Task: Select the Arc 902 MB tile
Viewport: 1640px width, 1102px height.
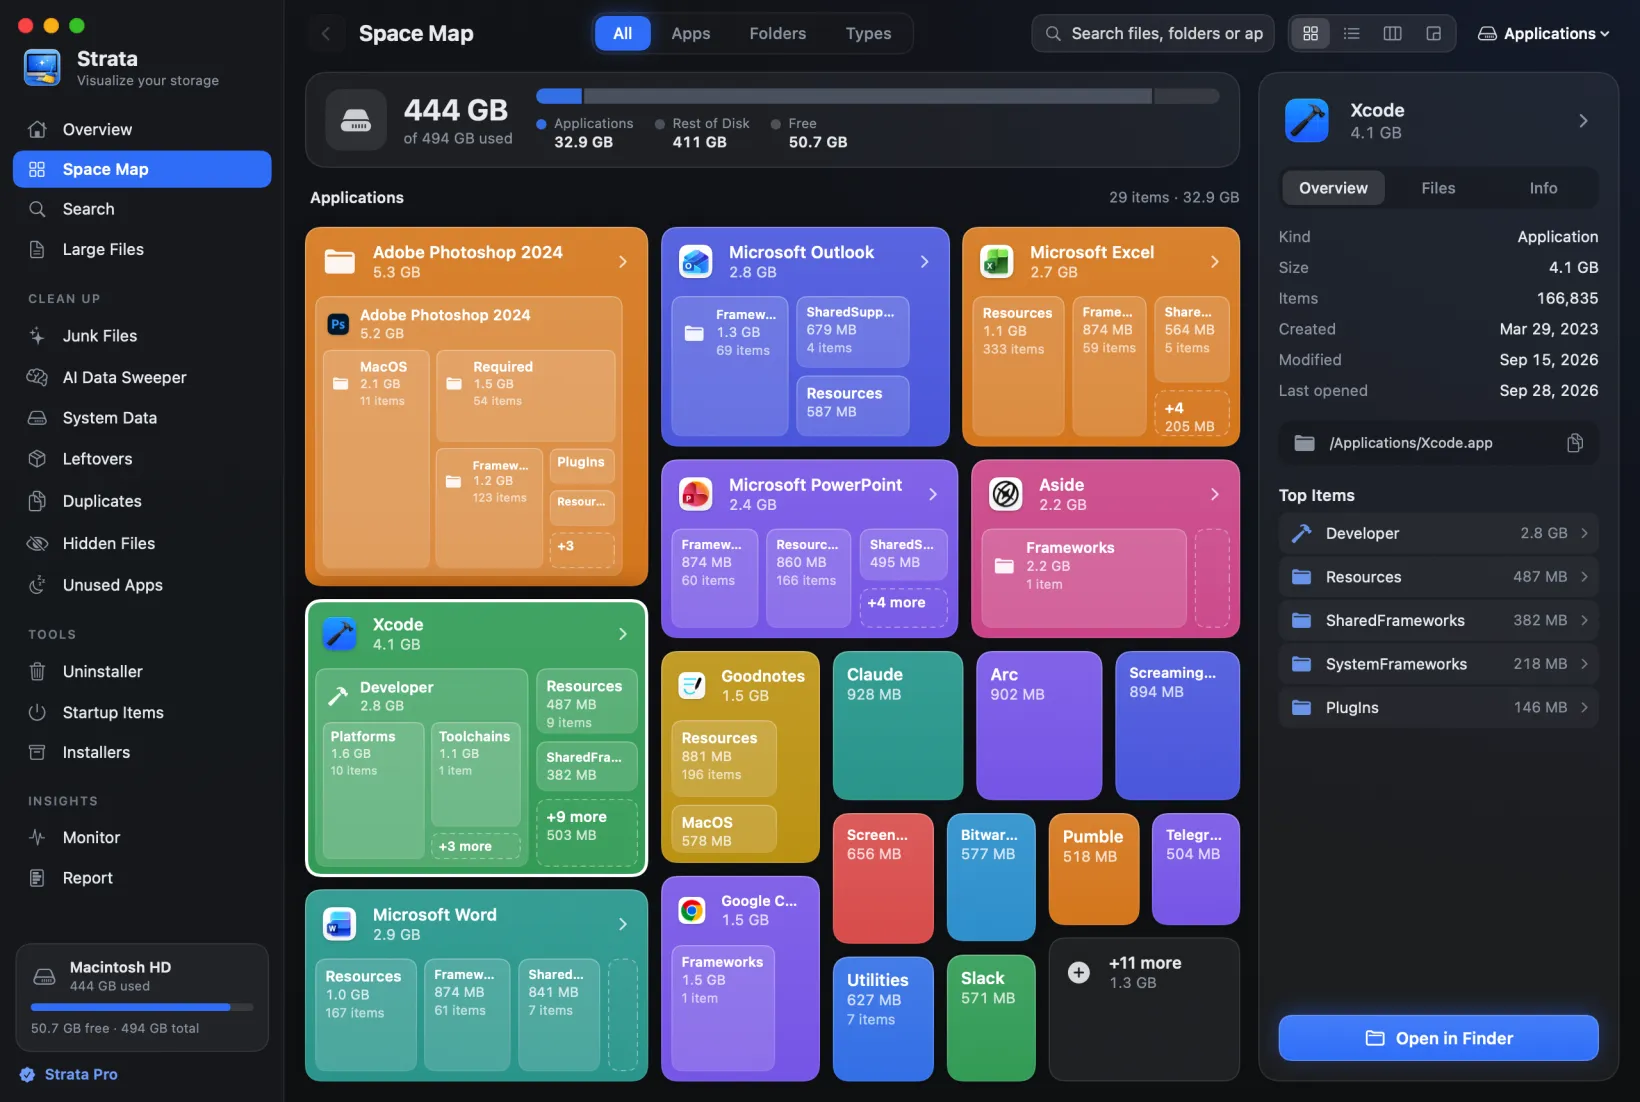Action: point(1039,725)
